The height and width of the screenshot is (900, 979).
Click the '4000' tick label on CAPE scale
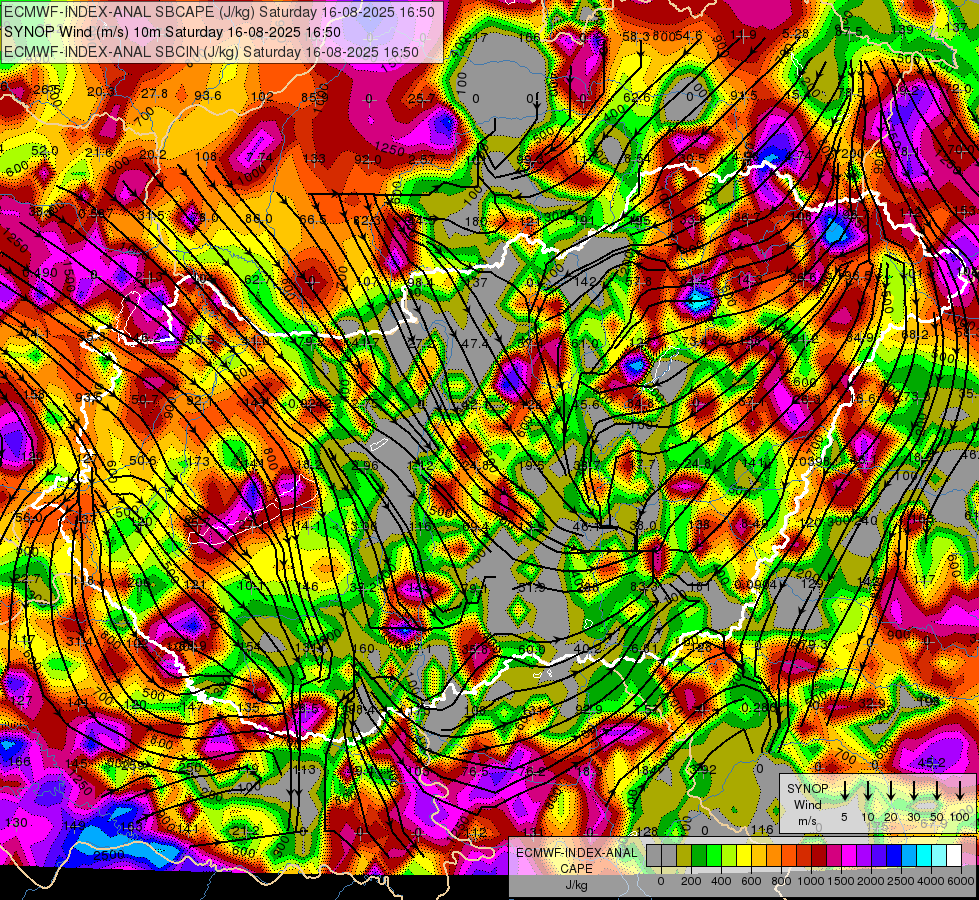click(931, 881)
